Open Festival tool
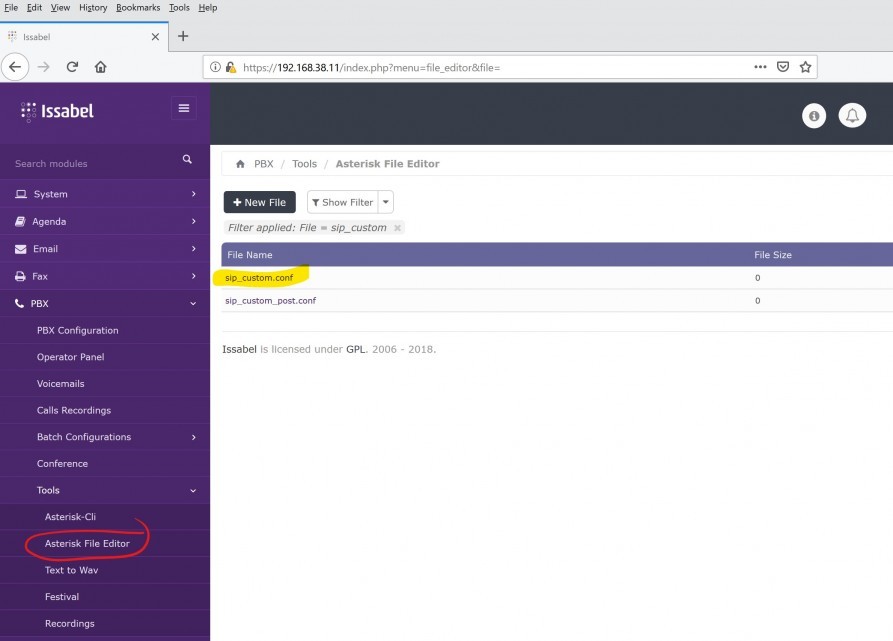 (62, 597)
